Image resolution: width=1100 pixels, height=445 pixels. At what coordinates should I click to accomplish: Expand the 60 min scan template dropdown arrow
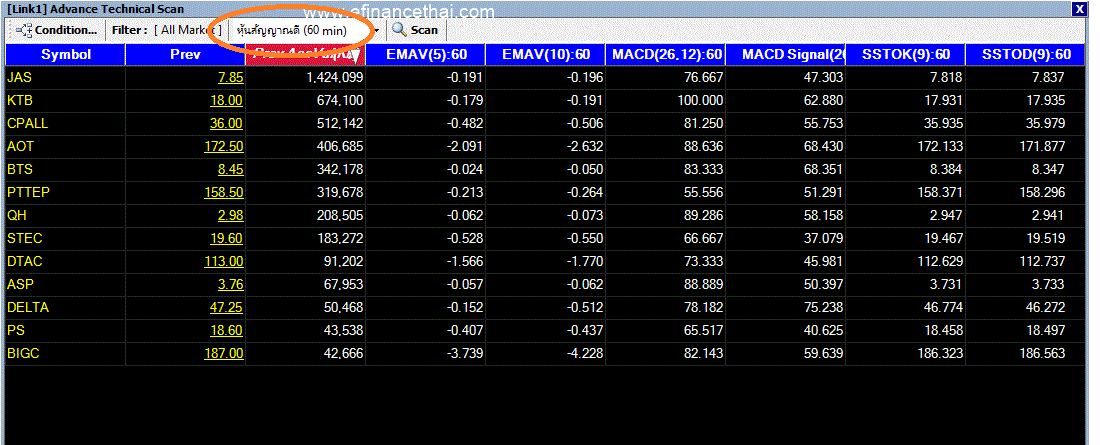377,30
